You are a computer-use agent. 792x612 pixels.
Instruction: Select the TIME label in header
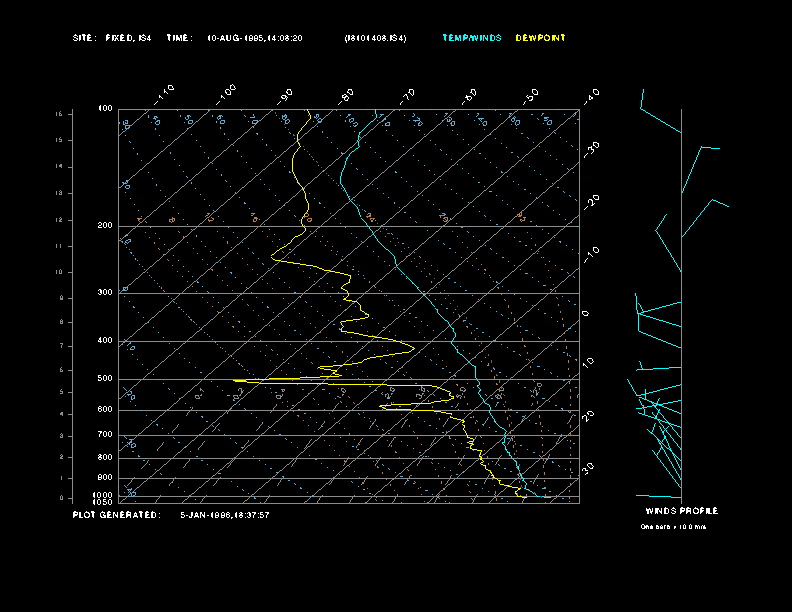point(179,38)
